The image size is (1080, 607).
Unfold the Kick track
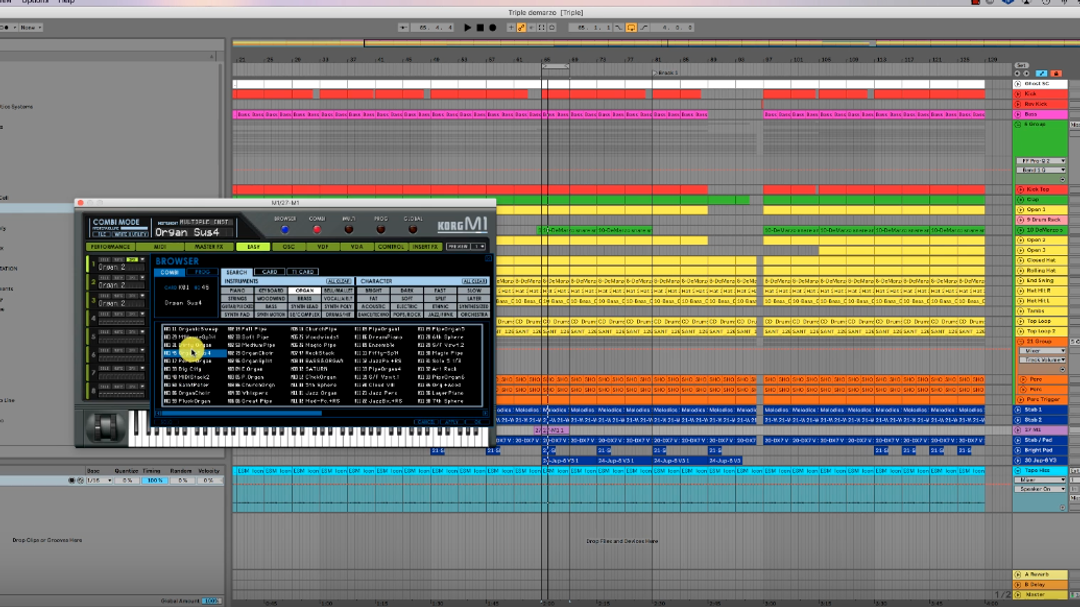[x=1019, y=94]
